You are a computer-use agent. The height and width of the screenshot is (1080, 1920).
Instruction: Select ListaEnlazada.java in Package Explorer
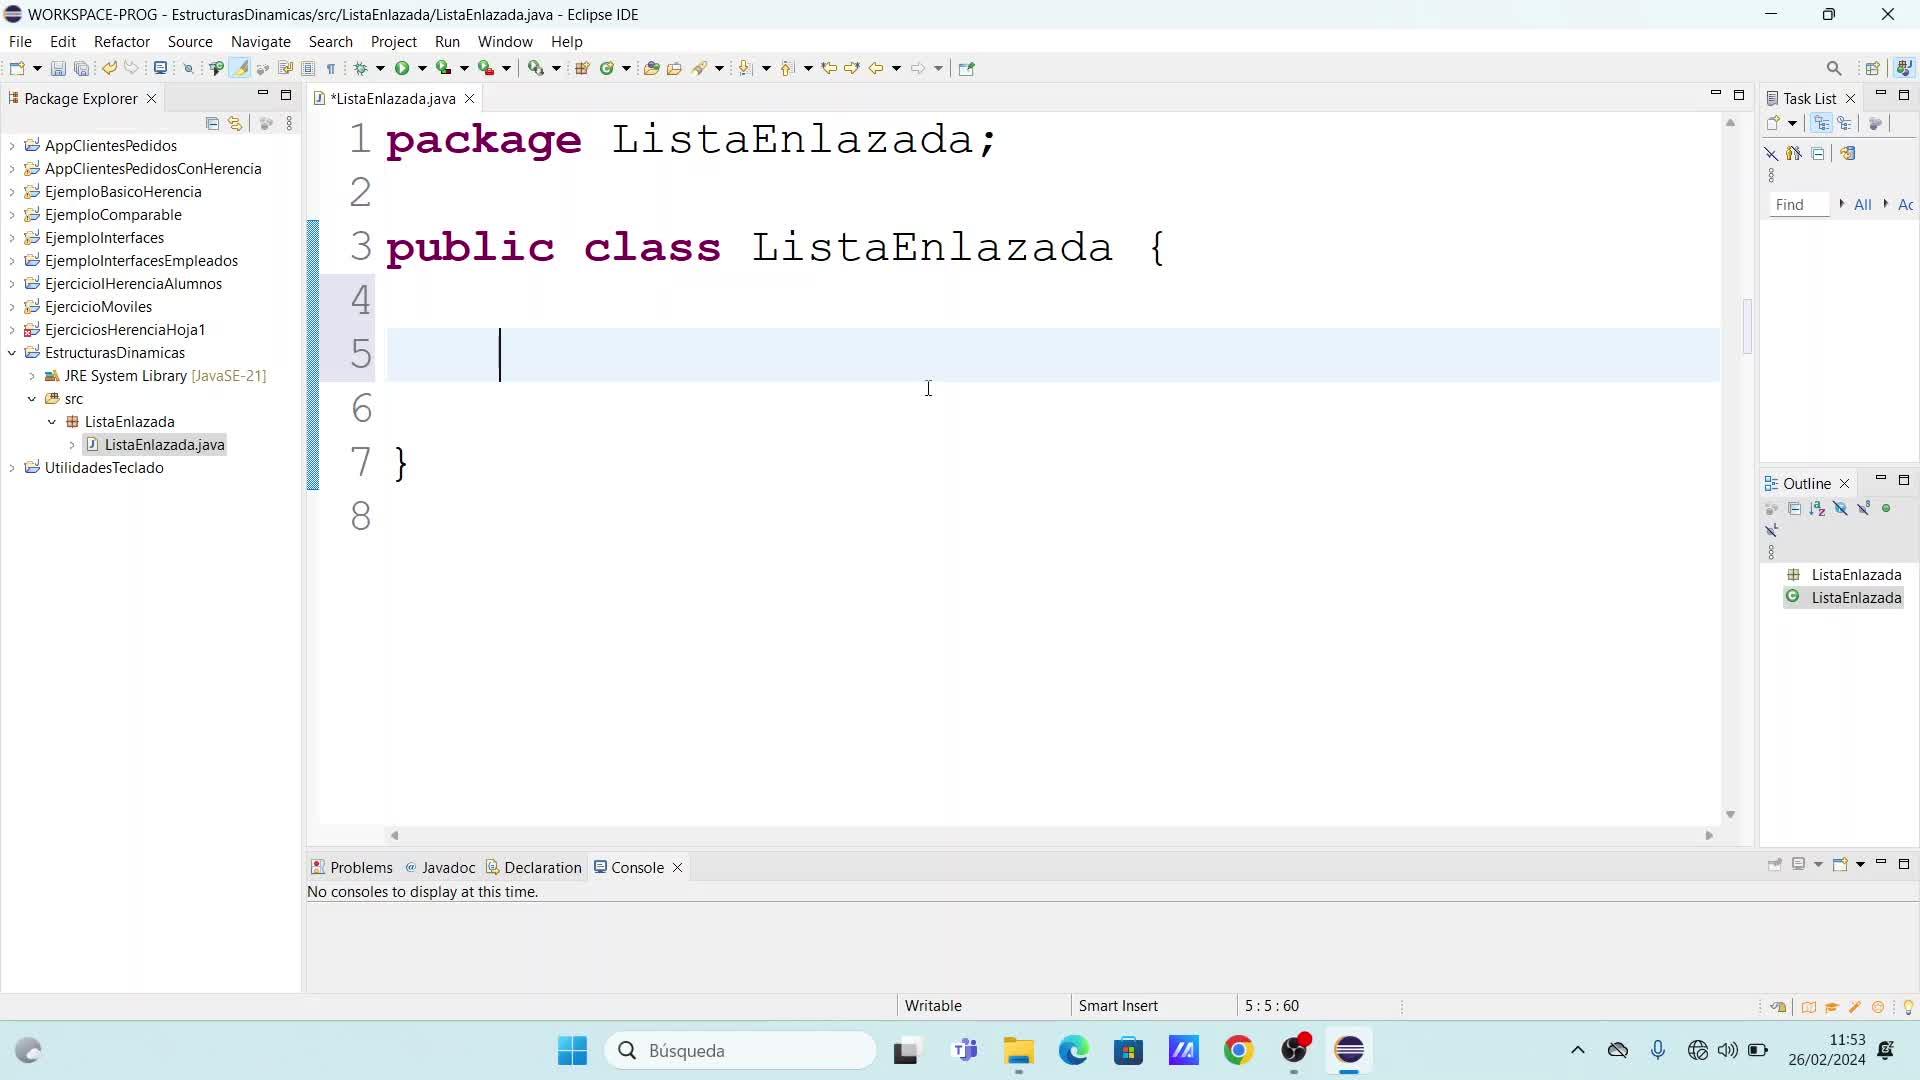pos(164,445)
